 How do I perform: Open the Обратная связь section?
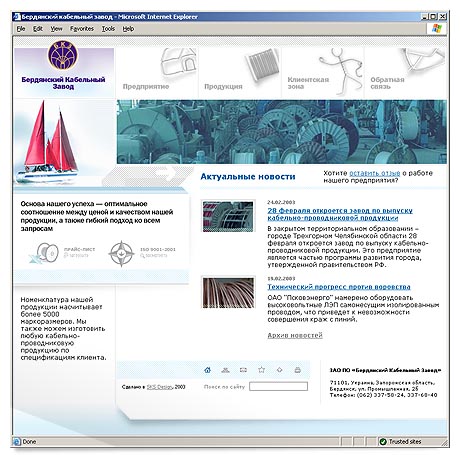click(x=387, y=83)
